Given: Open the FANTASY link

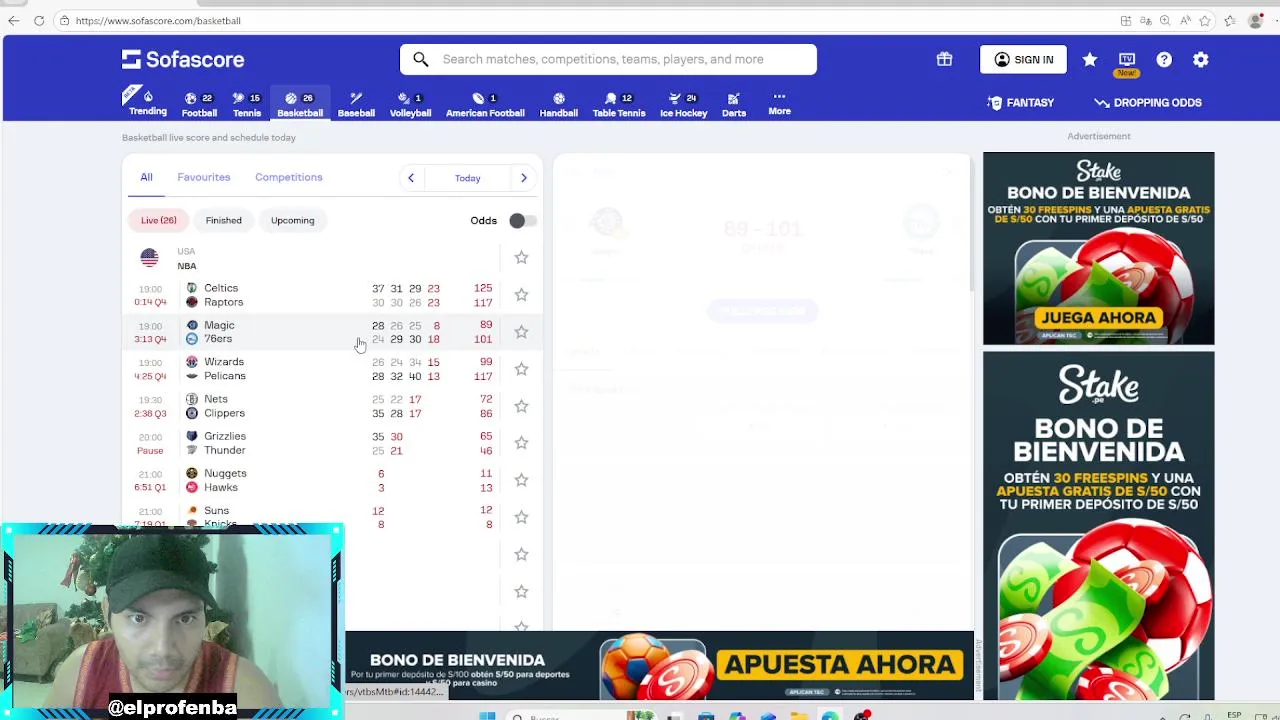Looking at the screenshot, I should 1020,103.
